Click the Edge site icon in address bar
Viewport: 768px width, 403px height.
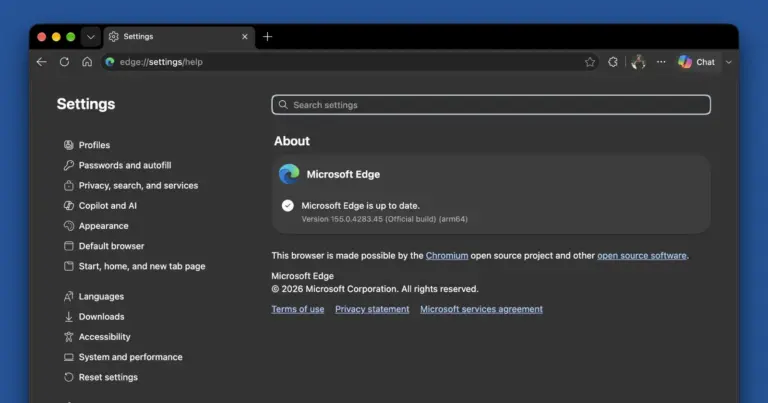(x=110, y=62)
